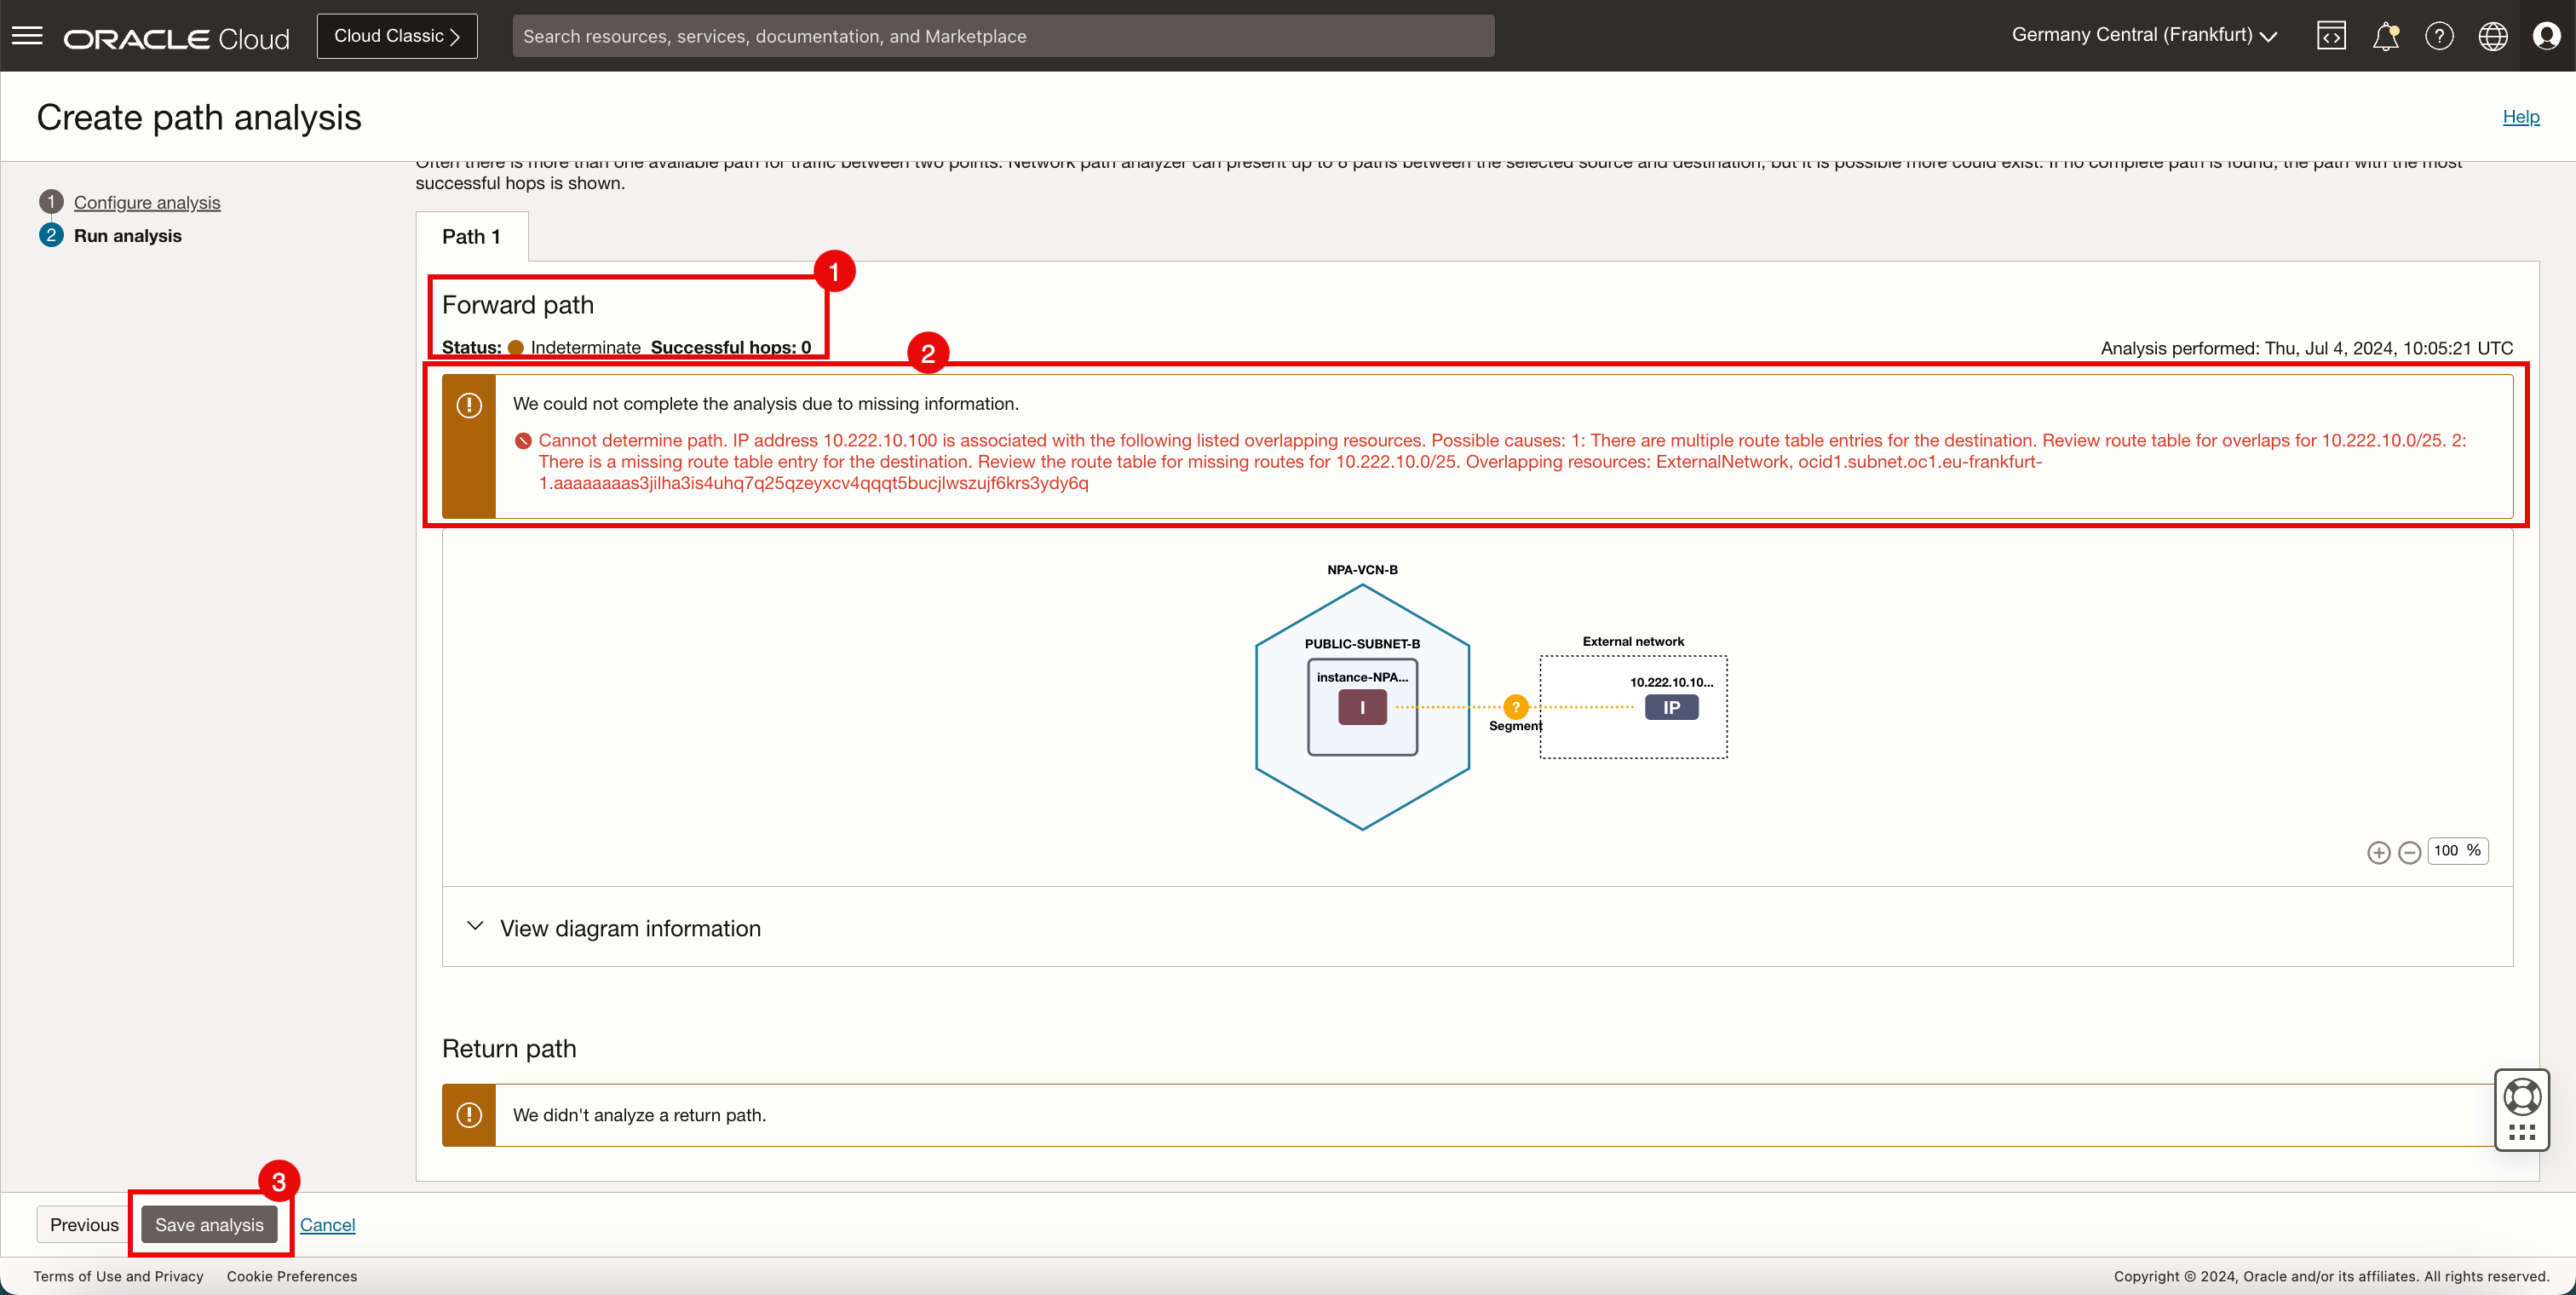
Task: Zoom out the path diagram
Action: click(2409, 852)
